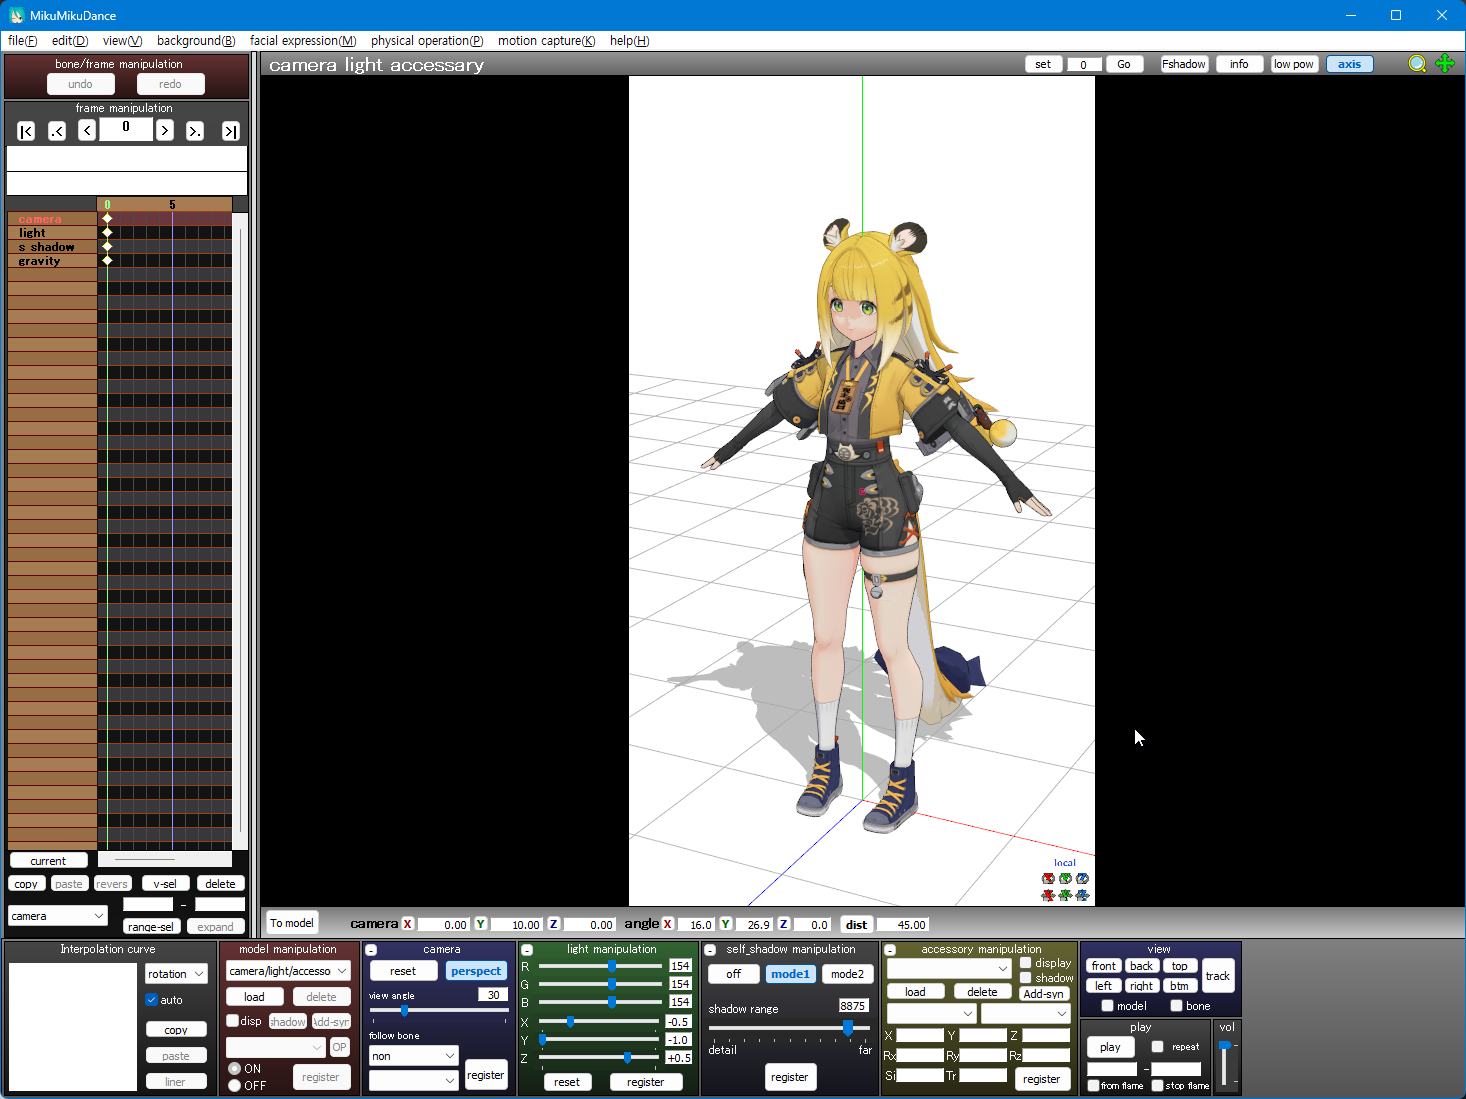Screen dimensions: 1466x1099
Task: Click the To model button
Action: pyautogui.click(x=292, y=923)
